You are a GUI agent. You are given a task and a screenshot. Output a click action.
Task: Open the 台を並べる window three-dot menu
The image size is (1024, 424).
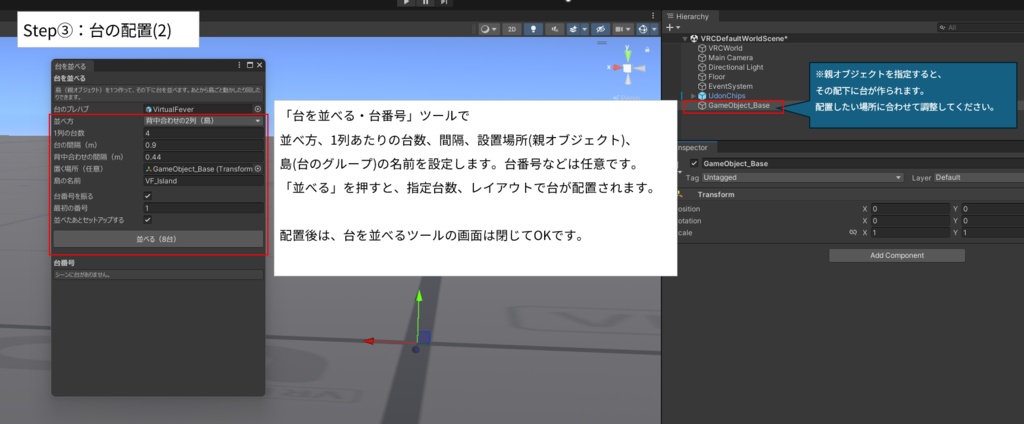point(240,65)
